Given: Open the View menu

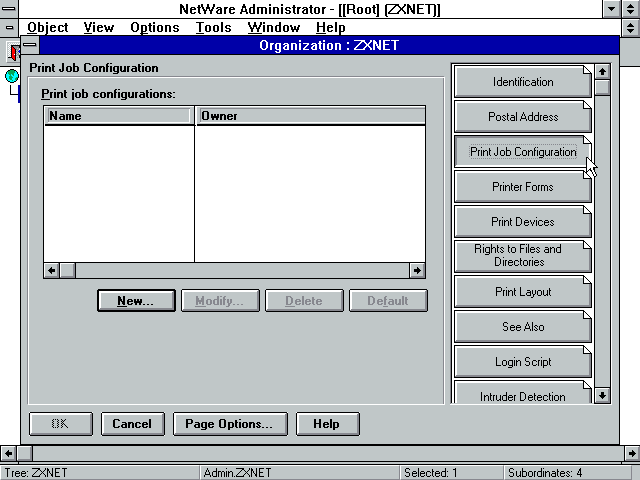Looking at the screenshot, I should (x=99, y=27).
